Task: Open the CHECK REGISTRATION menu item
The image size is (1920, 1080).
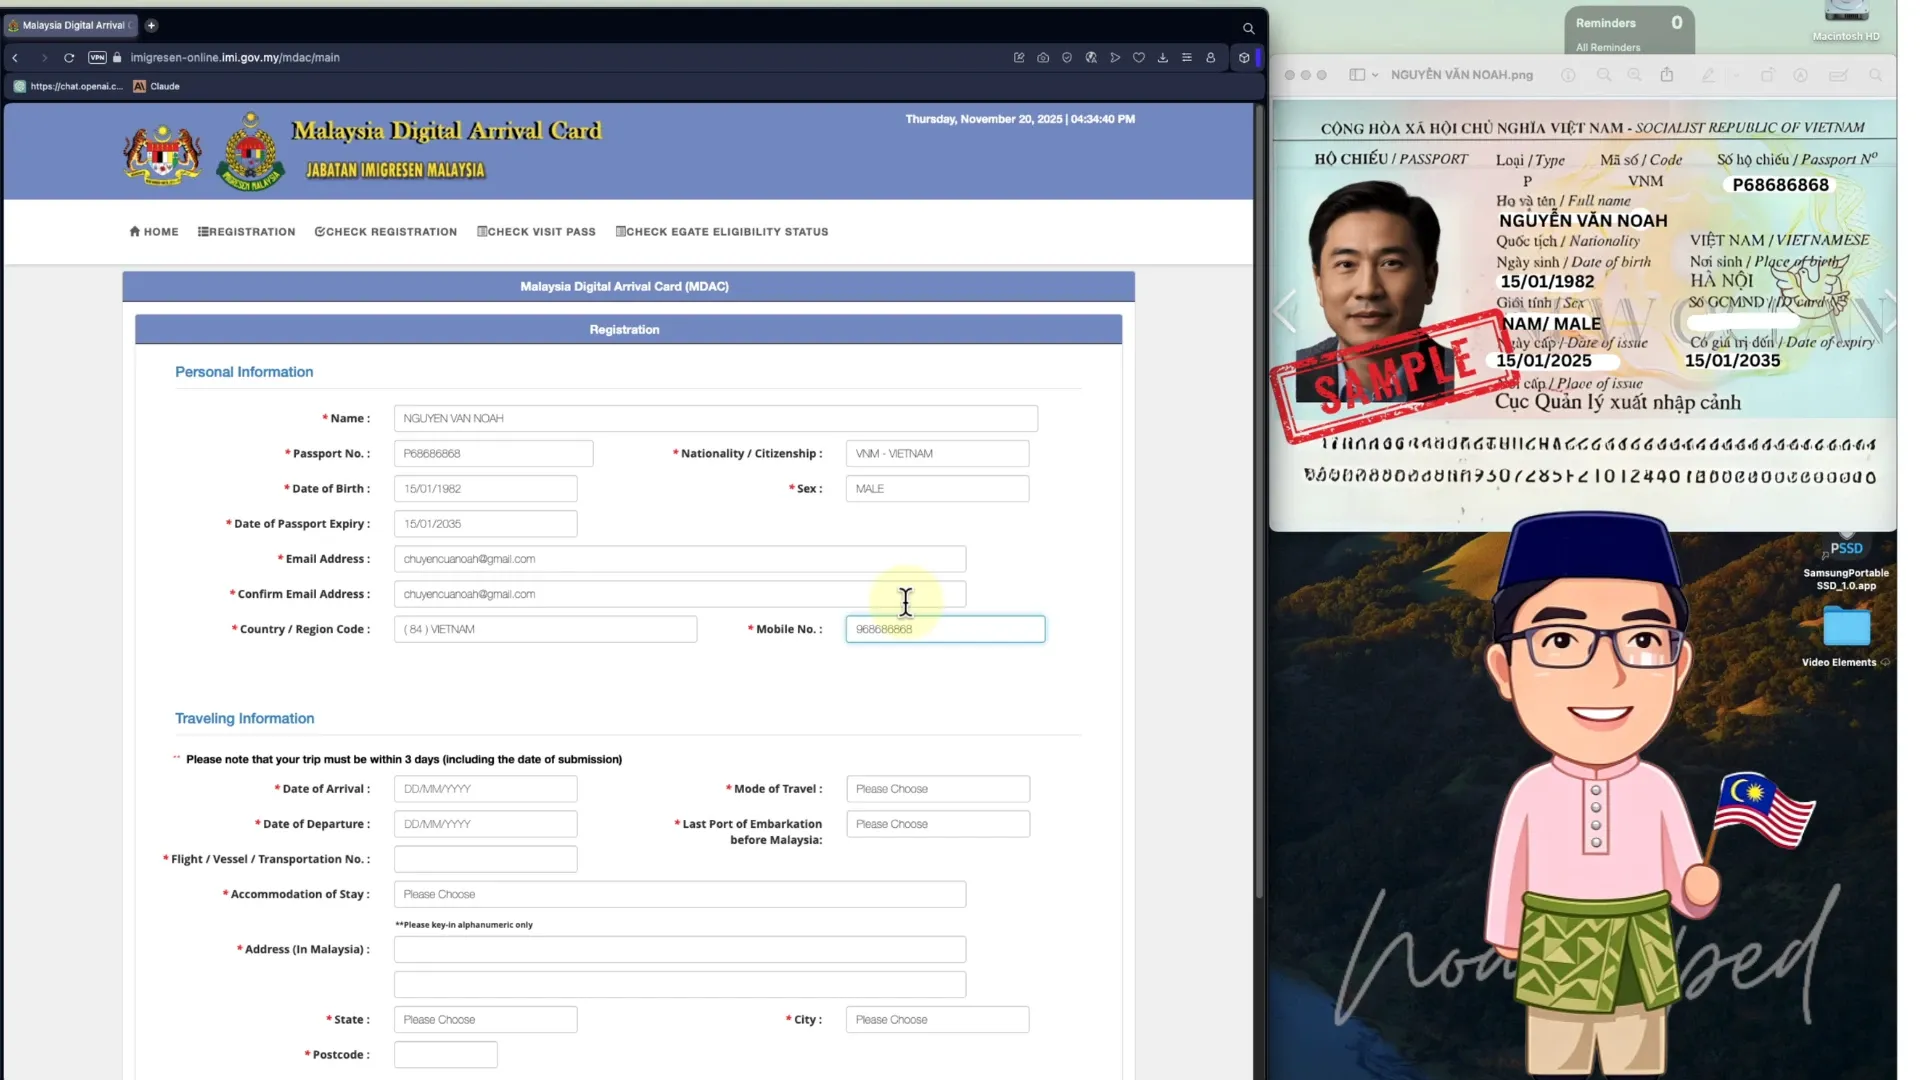Action: (386, 232)
